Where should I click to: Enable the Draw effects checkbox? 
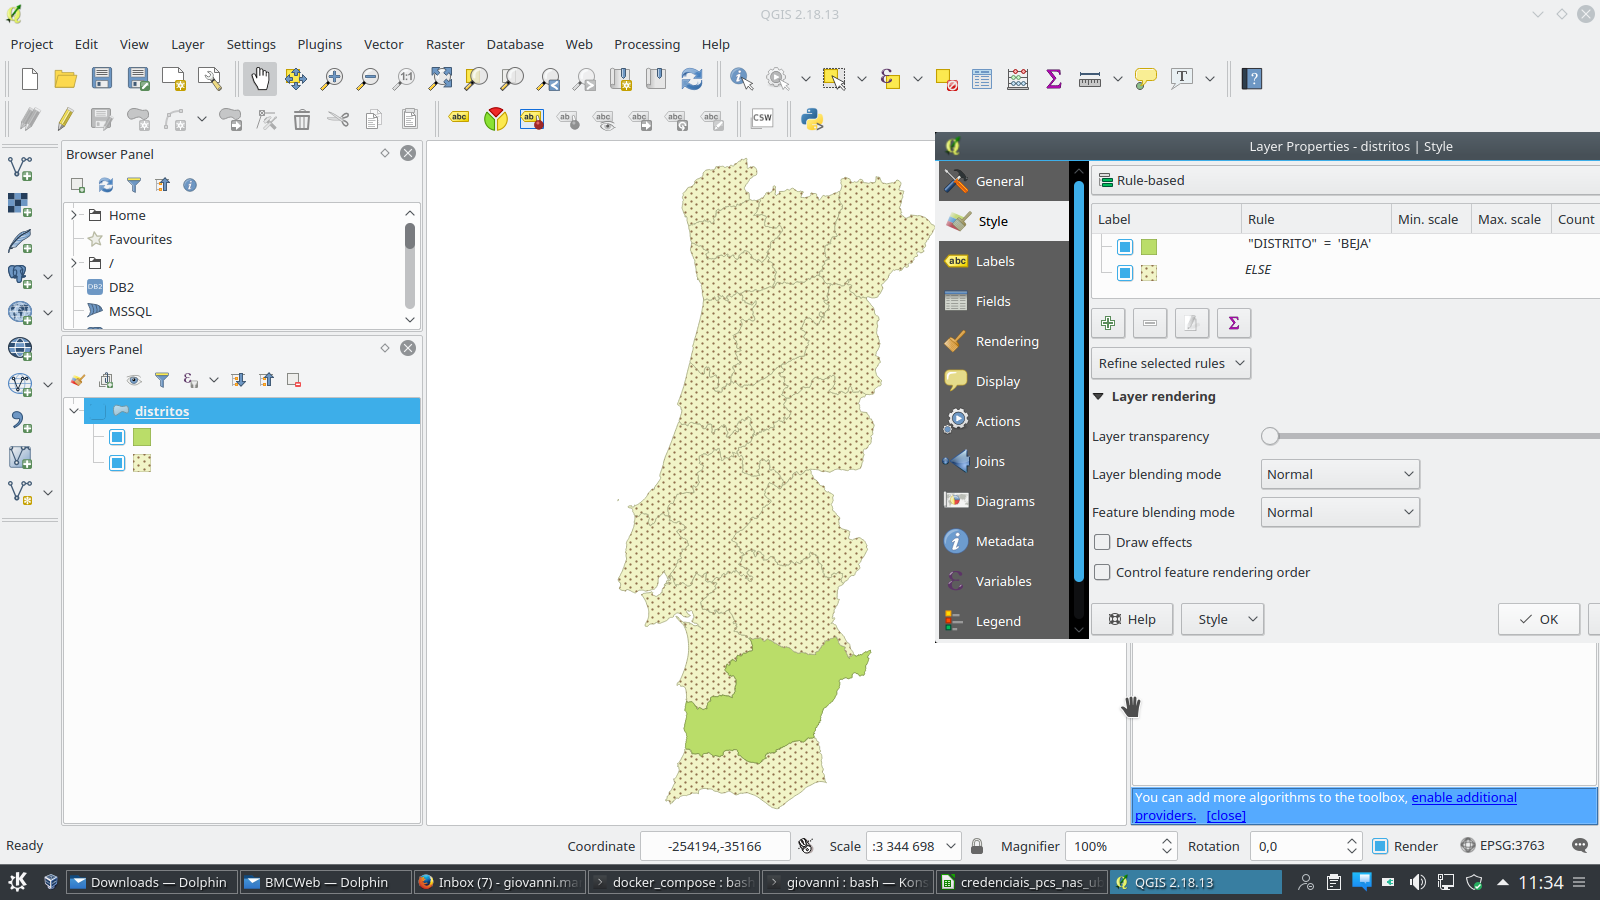tap(1102, 542)
